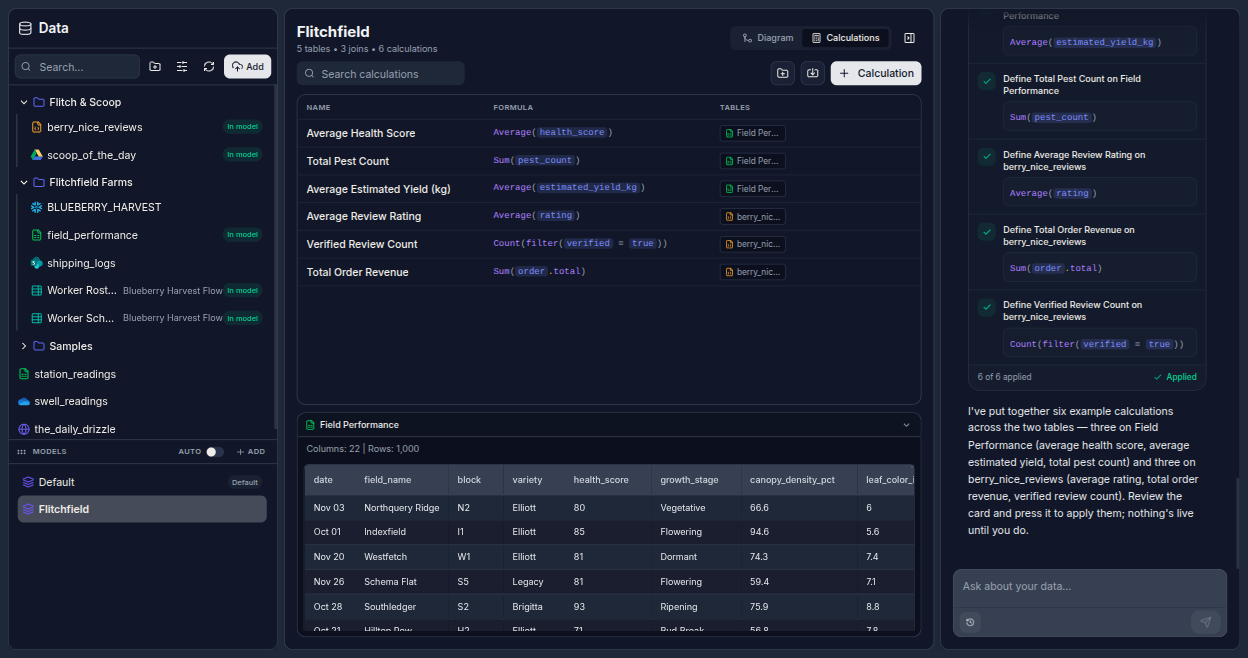Image resolution: width=1248 pixels, height=658 pixels.
Task: Click ADD in the Models section
Action: point(251,452)
